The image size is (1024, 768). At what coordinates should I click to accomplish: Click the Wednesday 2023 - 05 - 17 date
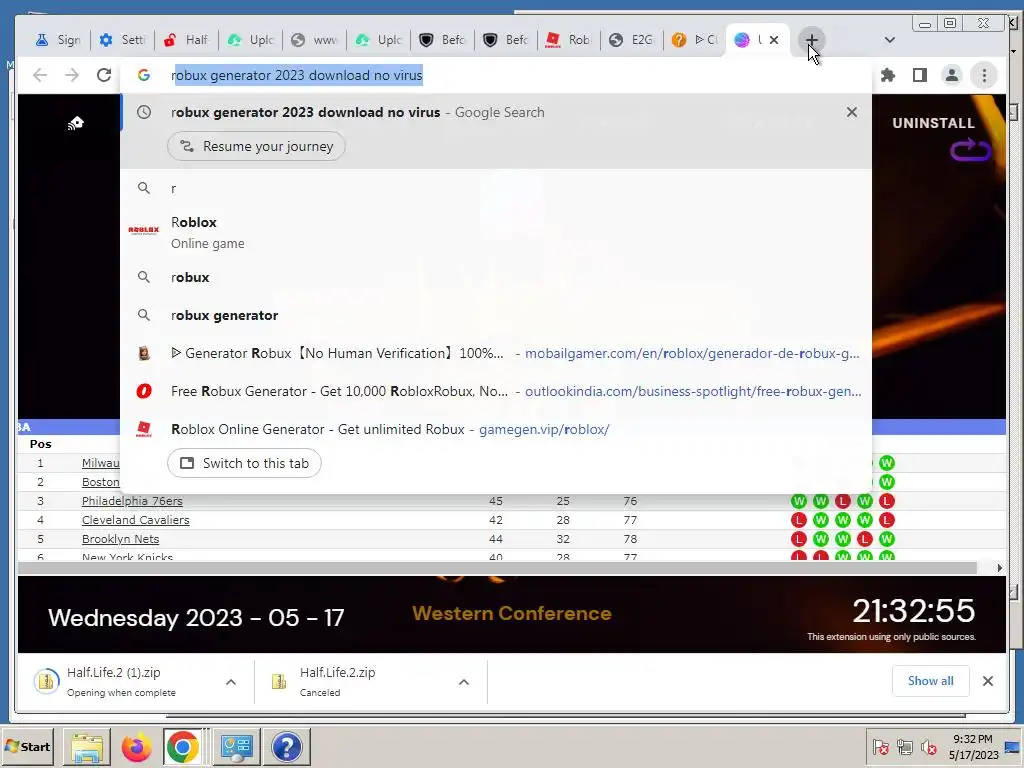click(196, 618)
